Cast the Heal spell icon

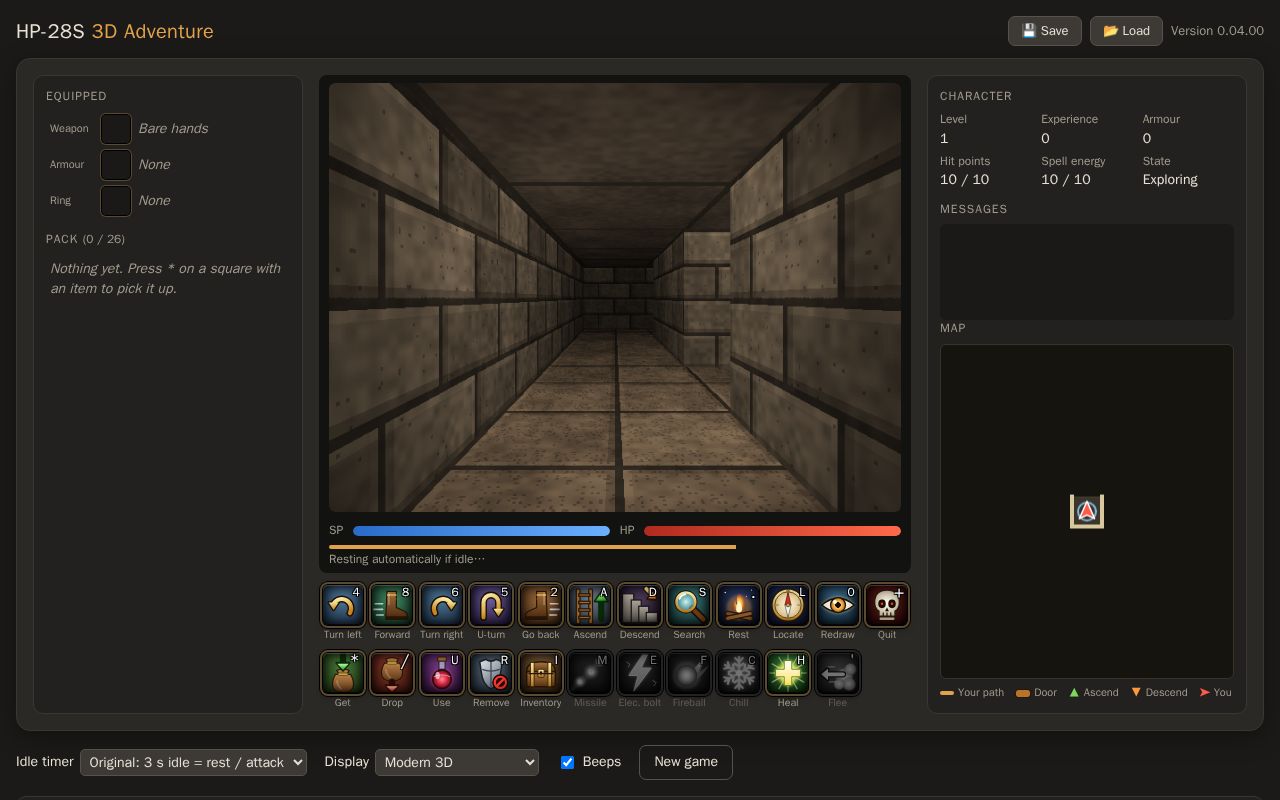(x=788, y=673)
